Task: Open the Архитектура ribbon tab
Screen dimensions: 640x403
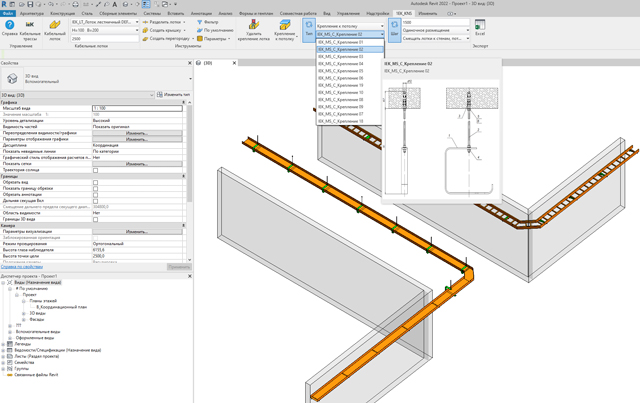Action: click(x=32, y=13)
